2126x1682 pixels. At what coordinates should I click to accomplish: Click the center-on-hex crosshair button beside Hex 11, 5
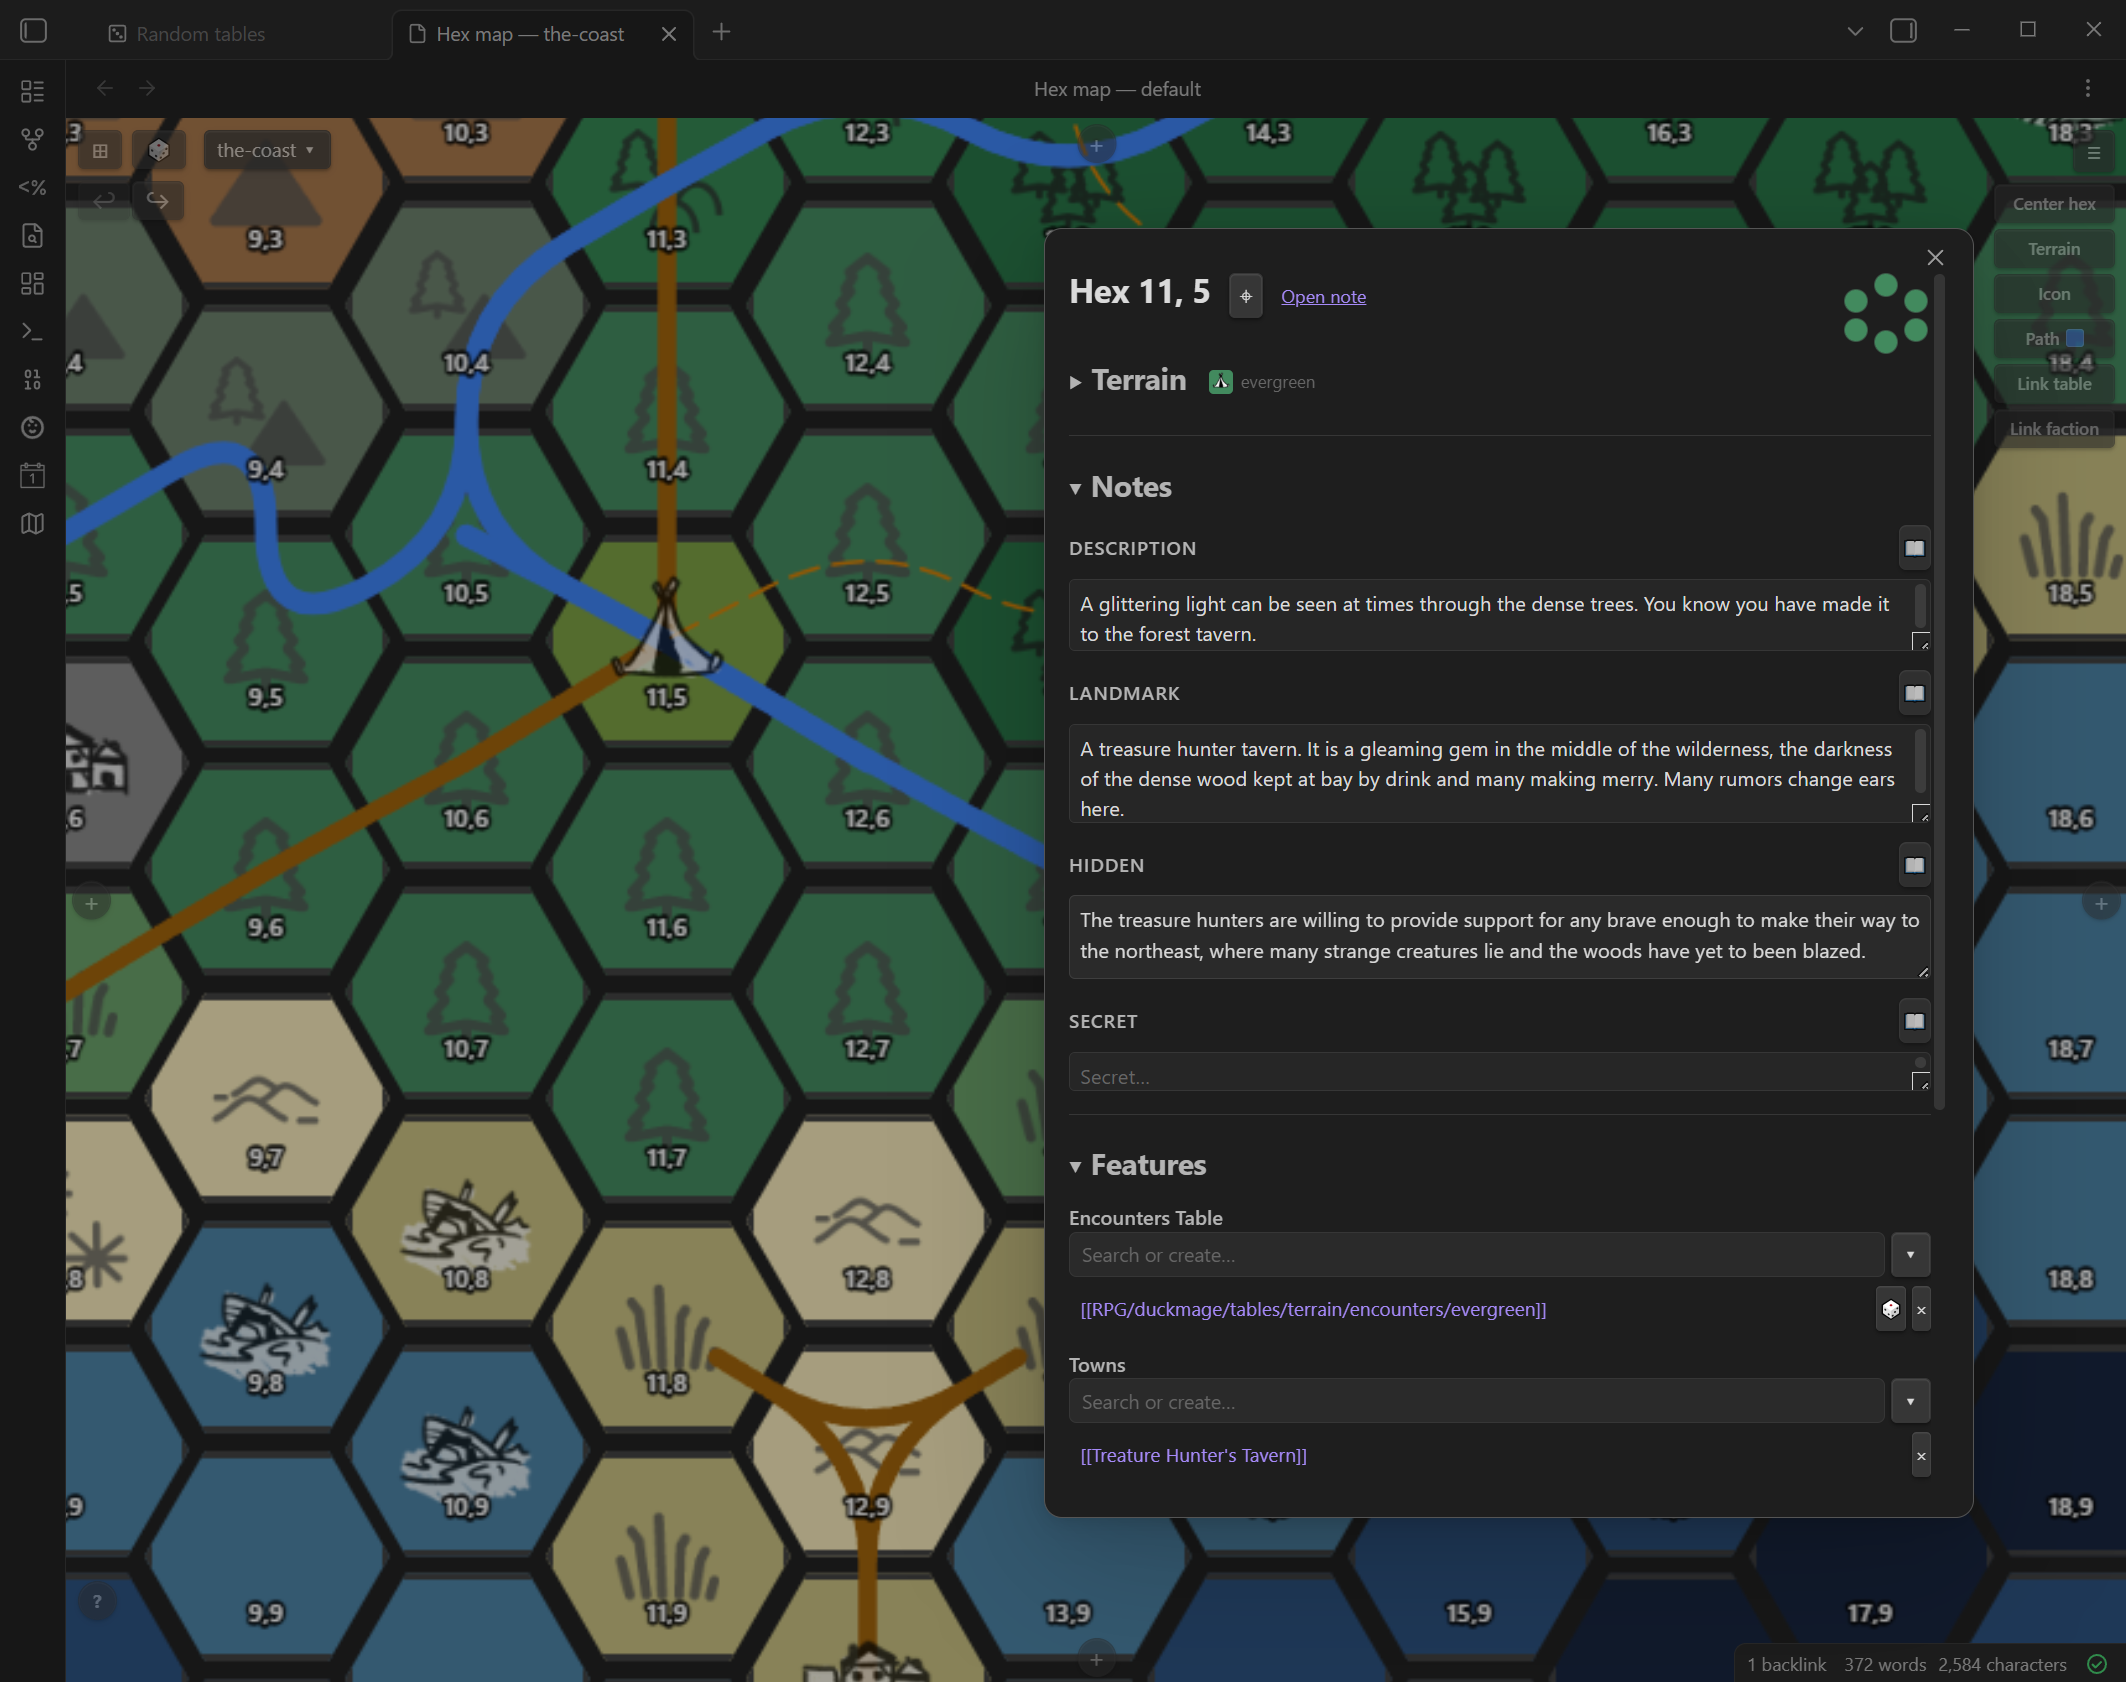1246,297
